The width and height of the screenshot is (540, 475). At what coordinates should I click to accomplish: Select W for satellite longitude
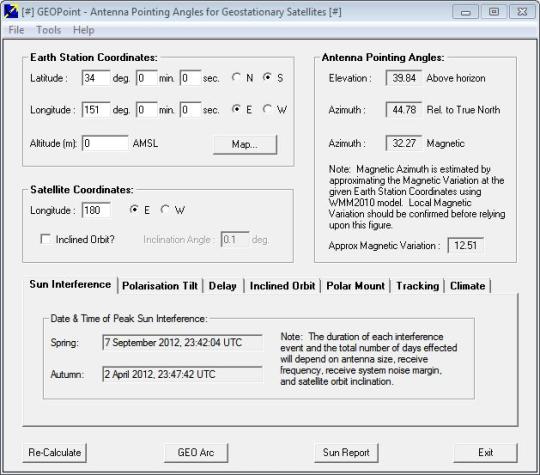[165, 209]
